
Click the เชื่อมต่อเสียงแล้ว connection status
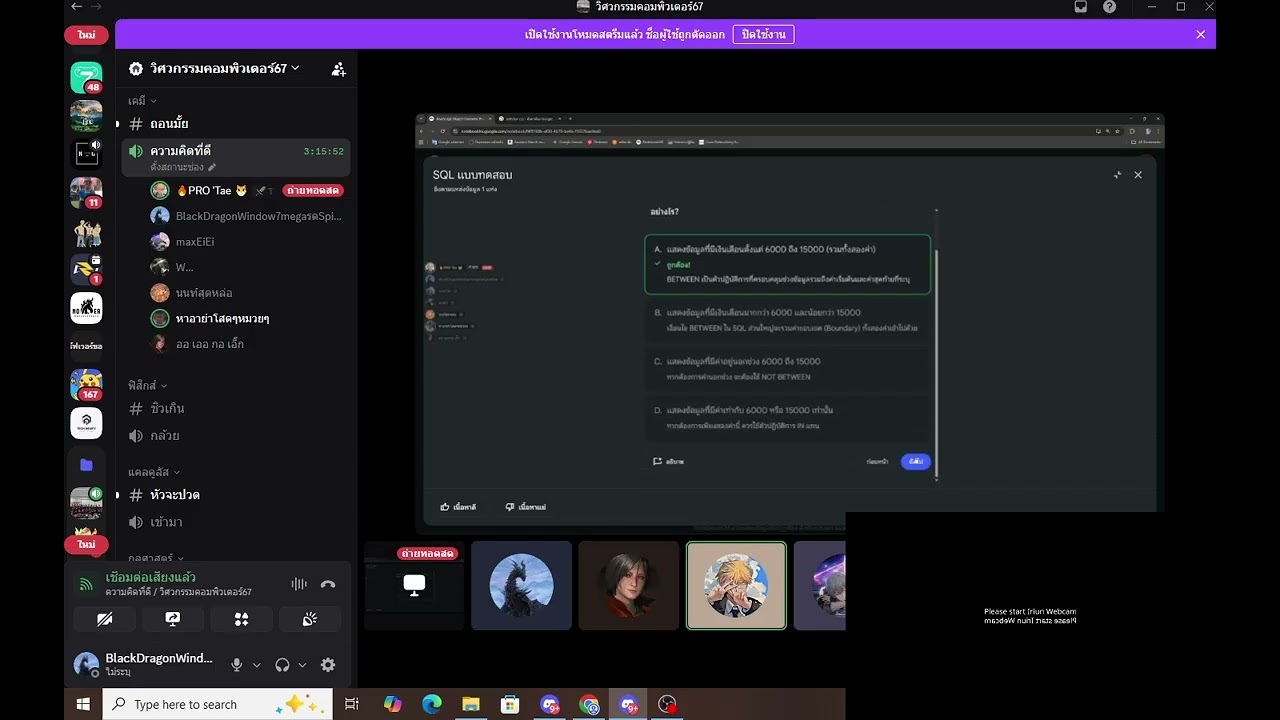(x=150, y=578)
